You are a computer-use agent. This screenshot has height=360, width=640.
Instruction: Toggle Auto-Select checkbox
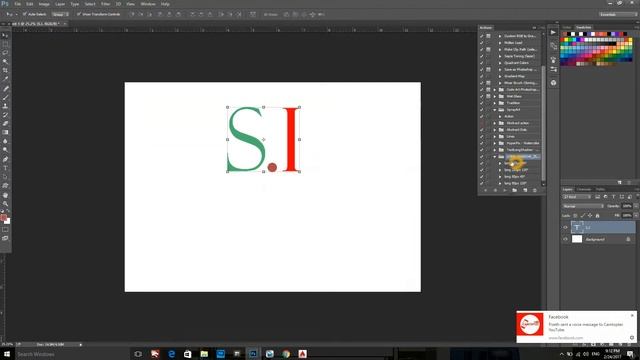pos(24,14)
